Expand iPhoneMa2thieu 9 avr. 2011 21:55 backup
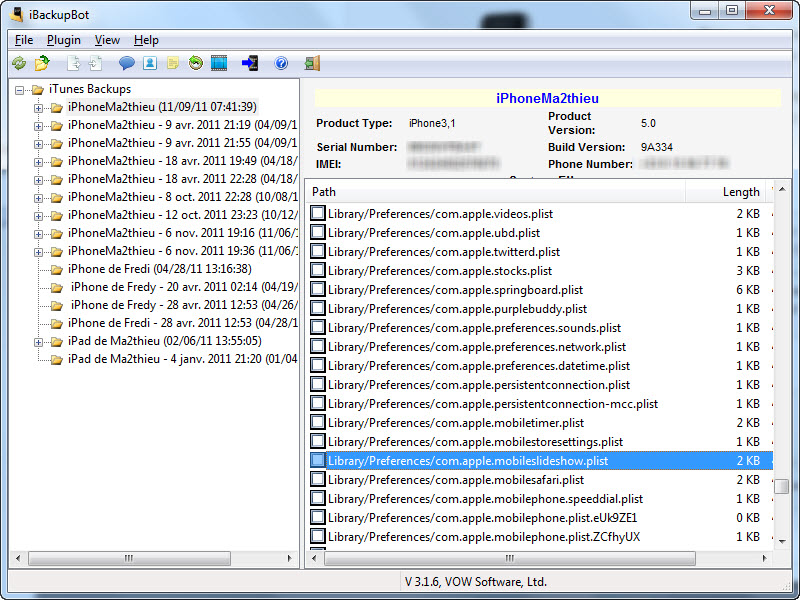The height and width of the screenshot is (600, 800). (38, 144)
